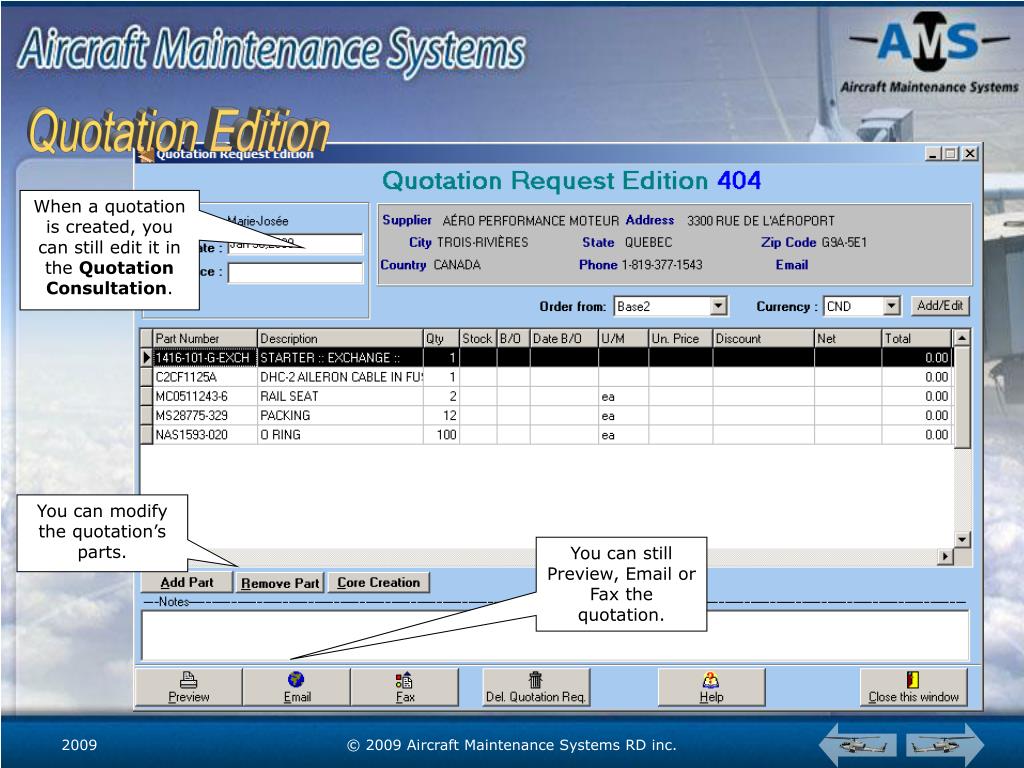Click supplier name AÉRO PERFORMANCE MOTEUR
1024x768 pixels.
[530, 221]
